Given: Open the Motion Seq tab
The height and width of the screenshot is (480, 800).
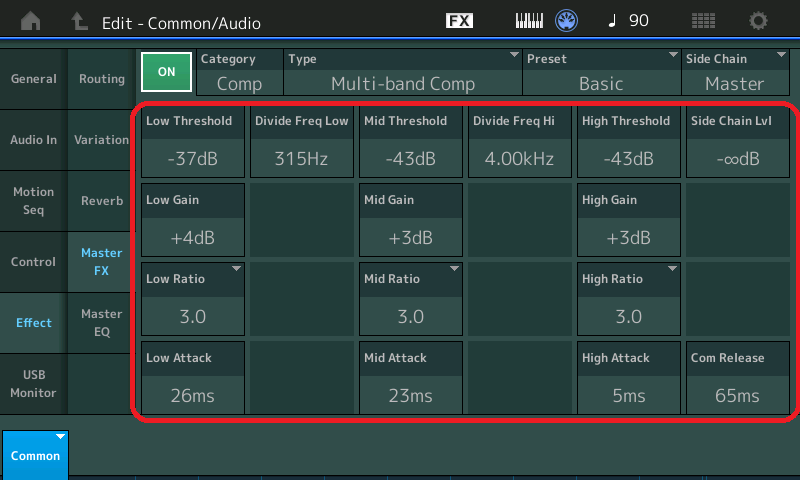Looking at the screenshot, I should point(33,200).
